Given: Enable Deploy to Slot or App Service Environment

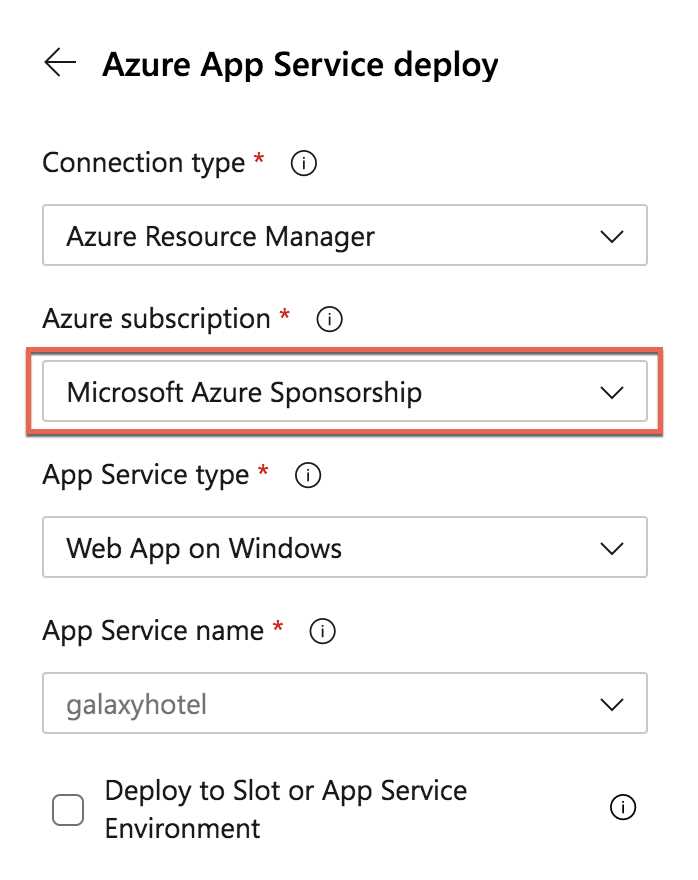Looking at the screenshot, I should point(68,810).
